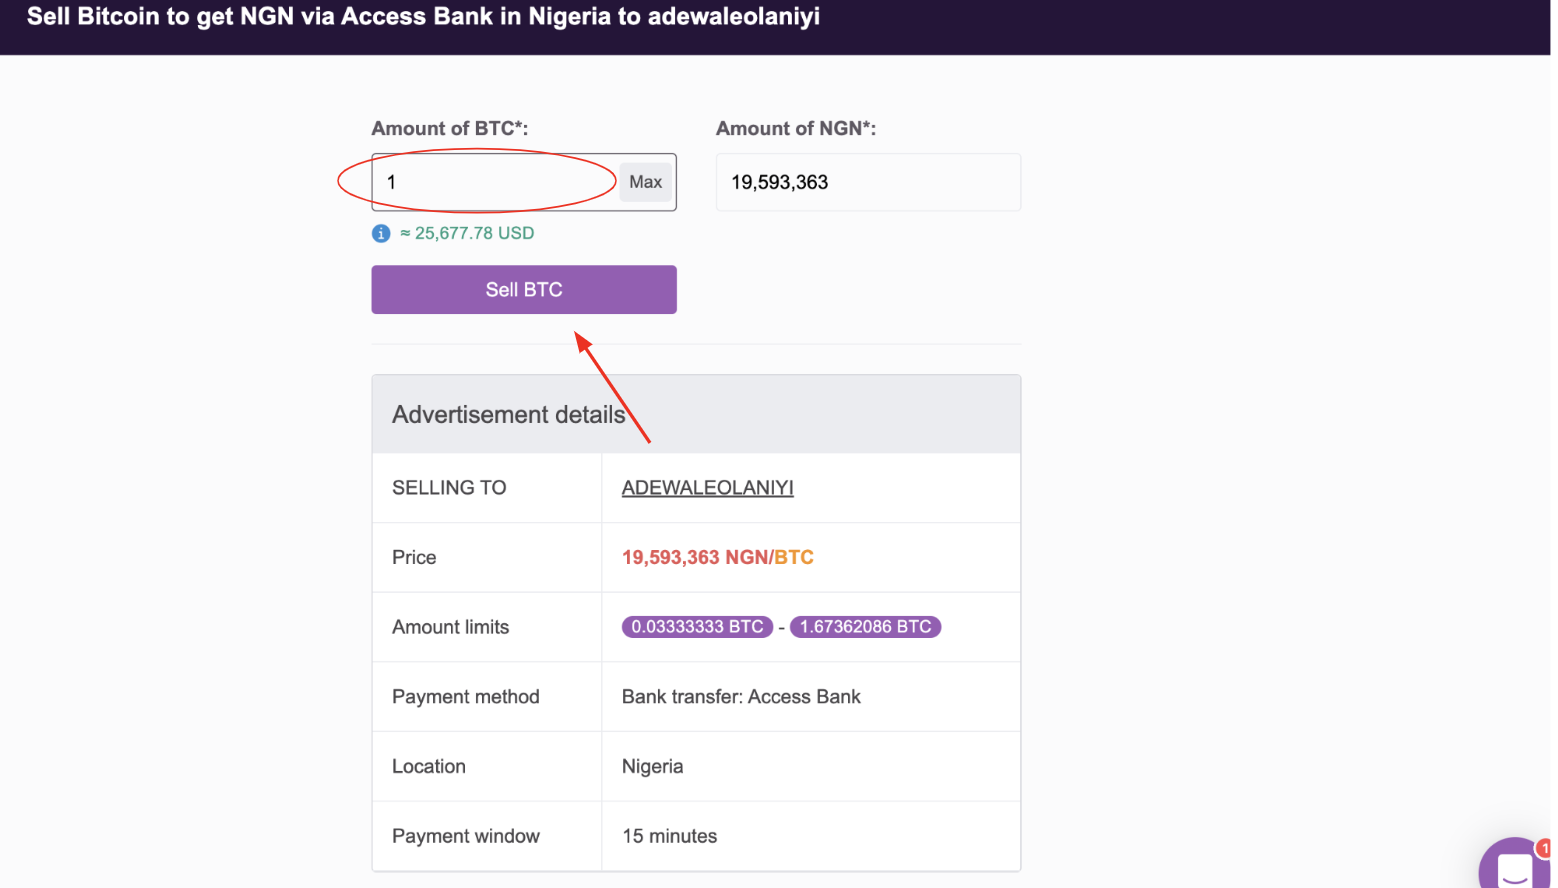
Task: Click the 19,593,363 NGN/BTC price text
Action: tap(717, 557)
